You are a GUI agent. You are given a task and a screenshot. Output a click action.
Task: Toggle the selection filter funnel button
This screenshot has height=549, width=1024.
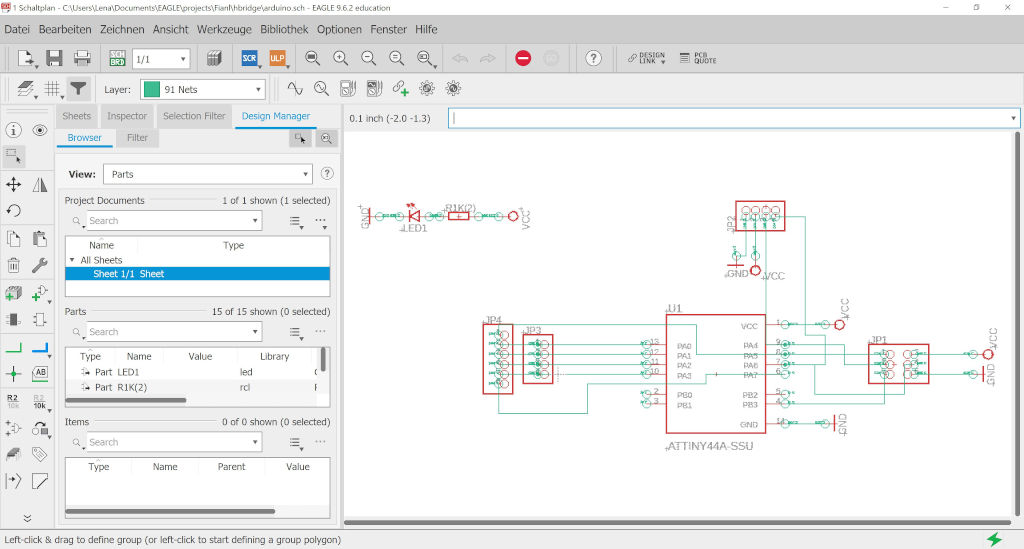coord(78,89)
